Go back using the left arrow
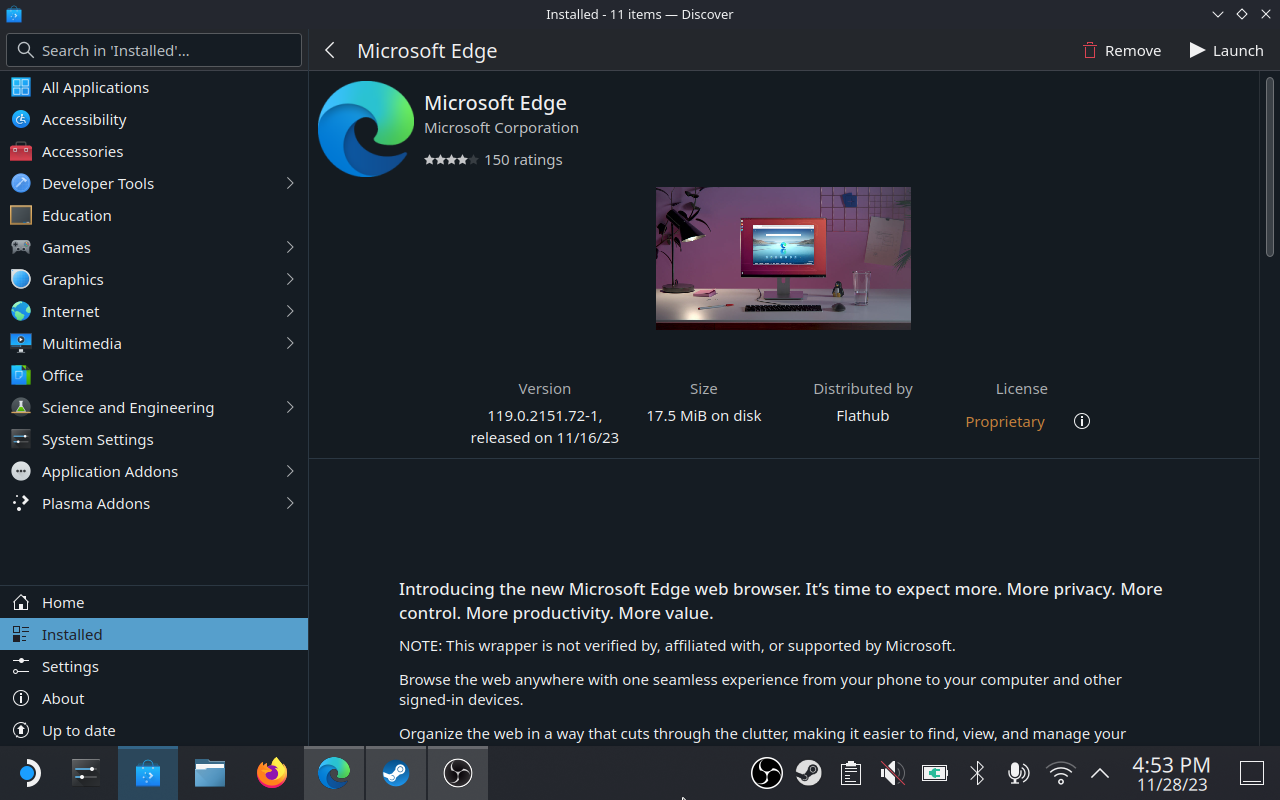The width and height of the screenshot is (1280, 800). pos(330,50)
